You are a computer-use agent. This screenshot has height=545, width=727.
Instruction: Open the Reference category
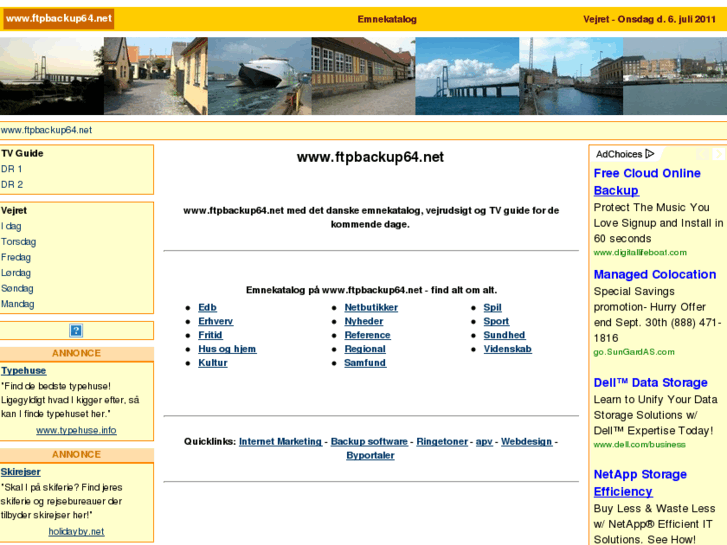tap(367, 335)
